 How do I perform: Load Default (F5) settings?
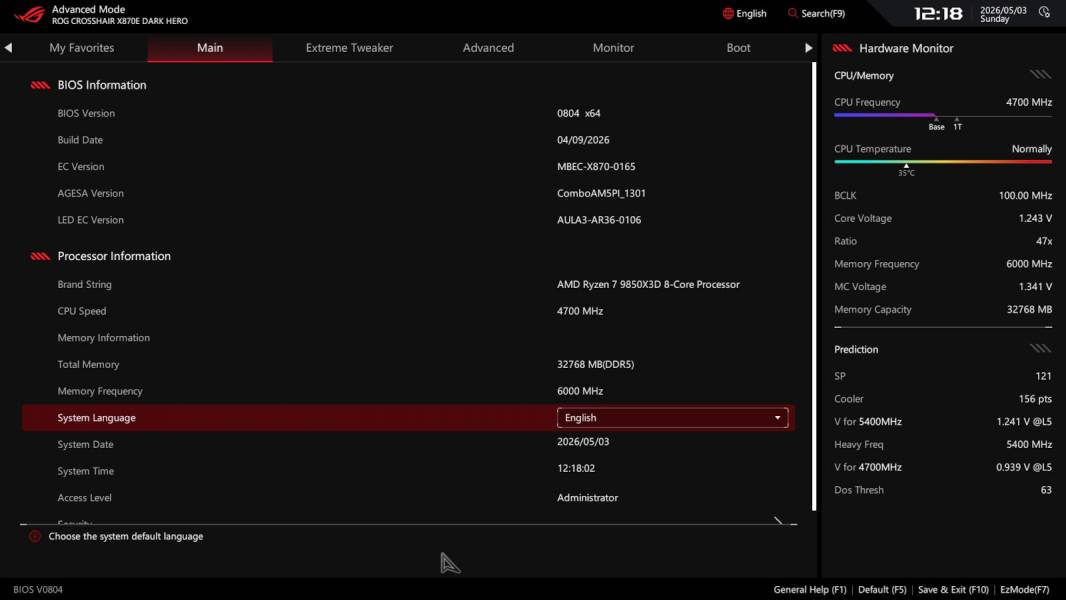click(x=882, y=590)
